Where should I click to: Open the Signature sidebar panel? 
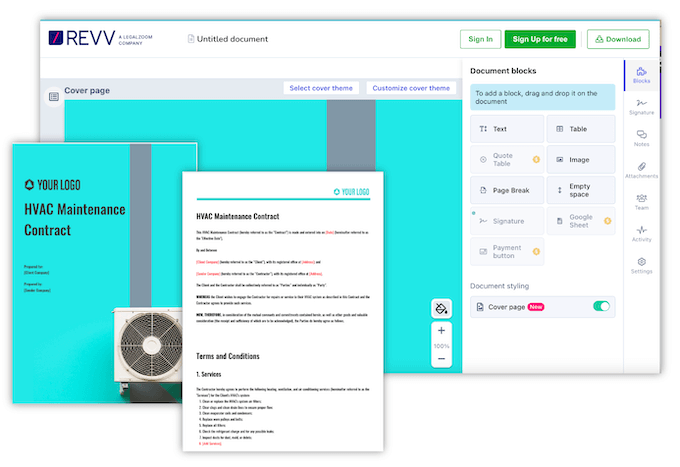click(x=641, y=107)
